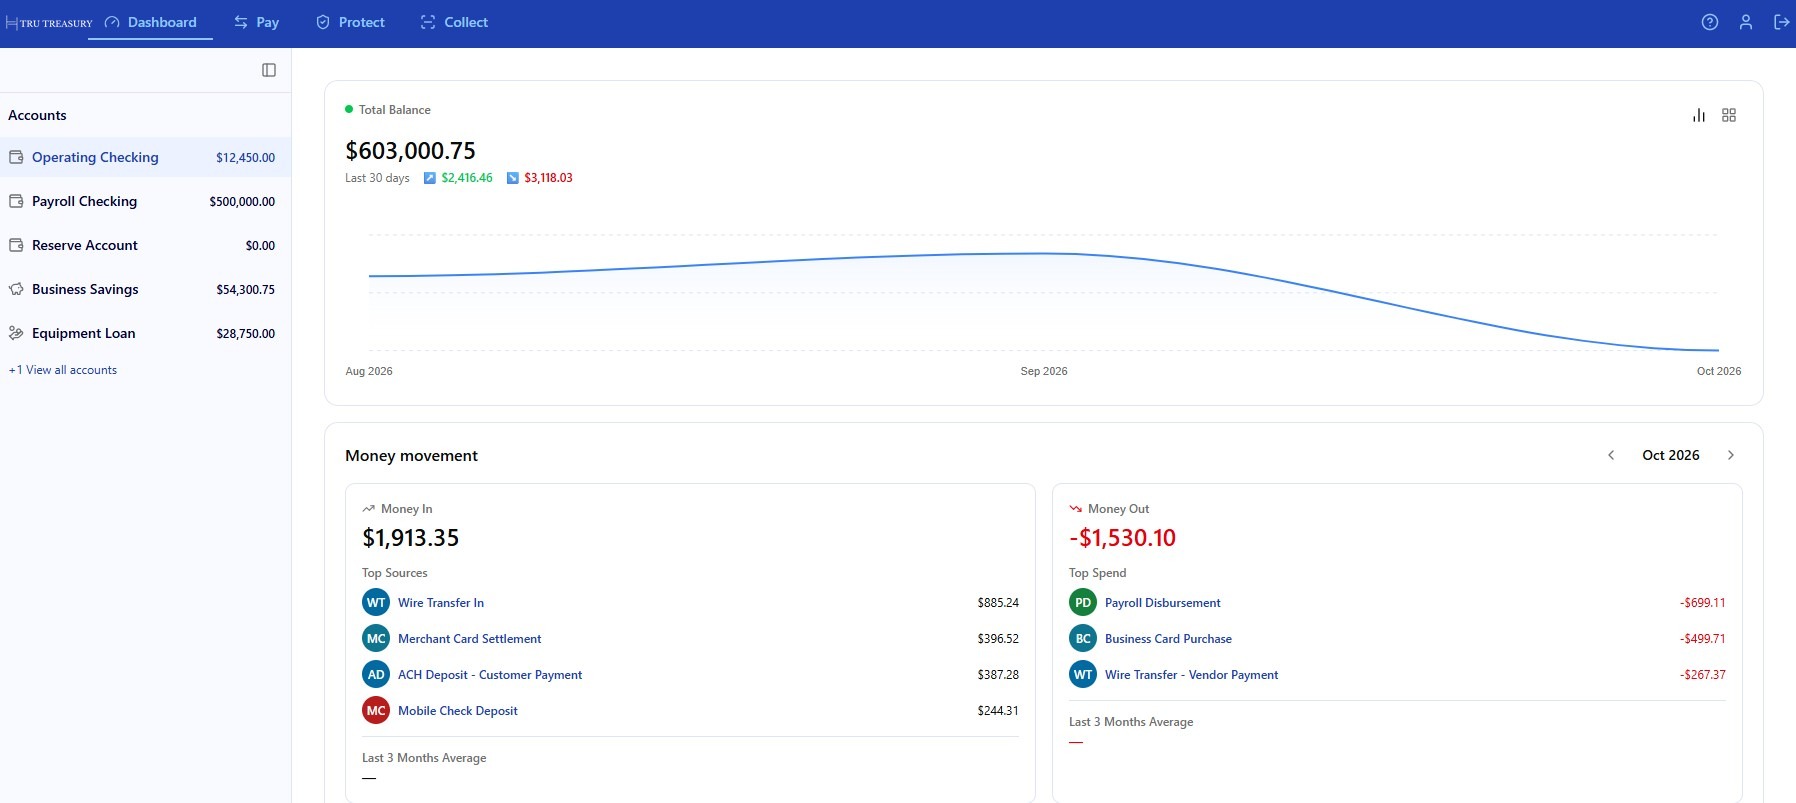This screenshot has width=1796, height=803.
Task: Open the Dashboard tab
Action: (151, 22)
